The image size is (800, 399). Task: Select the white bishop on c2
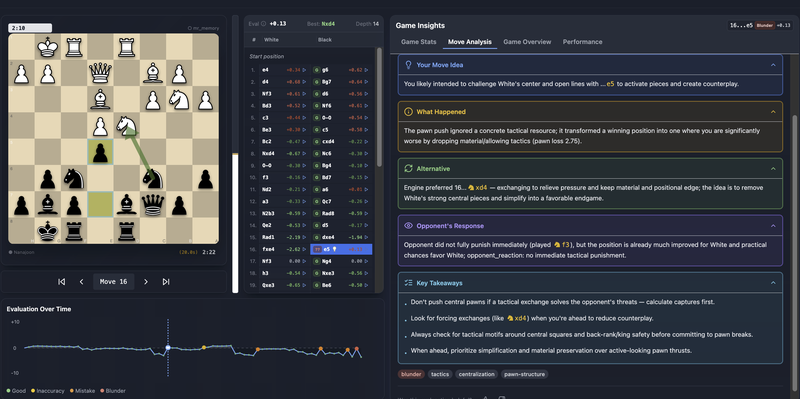153,72
